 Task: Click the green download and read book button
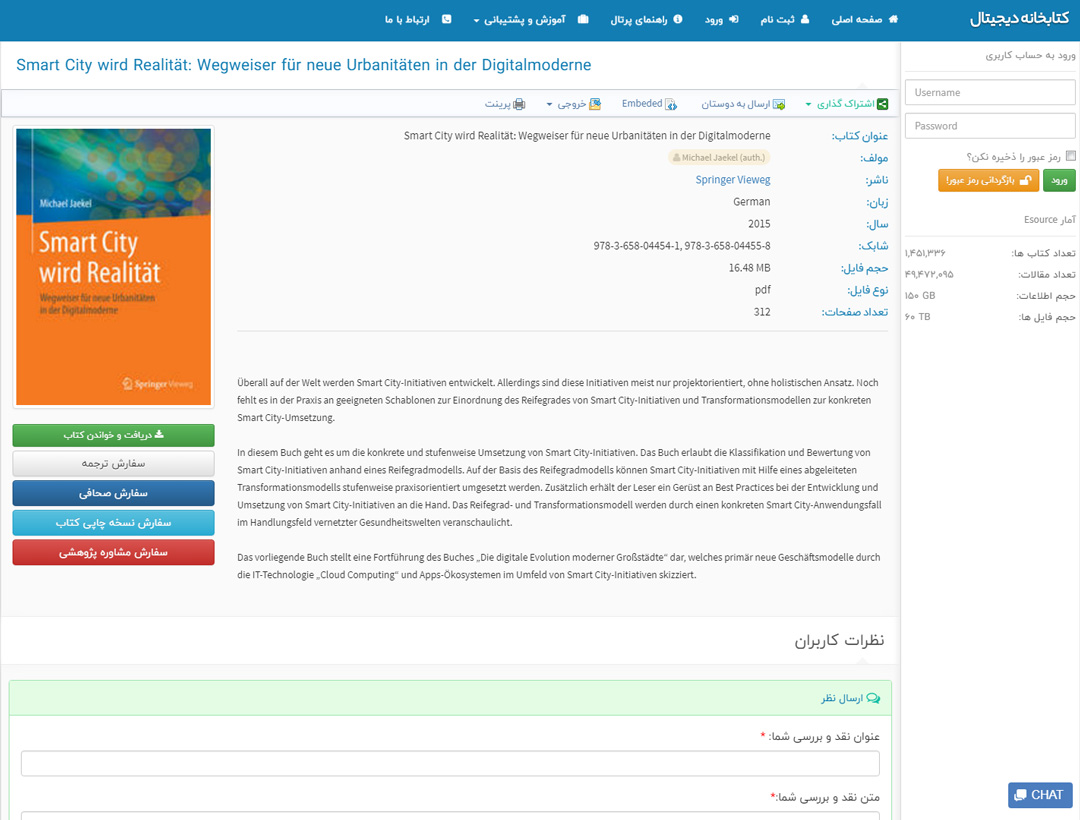(x=113, y=435)
